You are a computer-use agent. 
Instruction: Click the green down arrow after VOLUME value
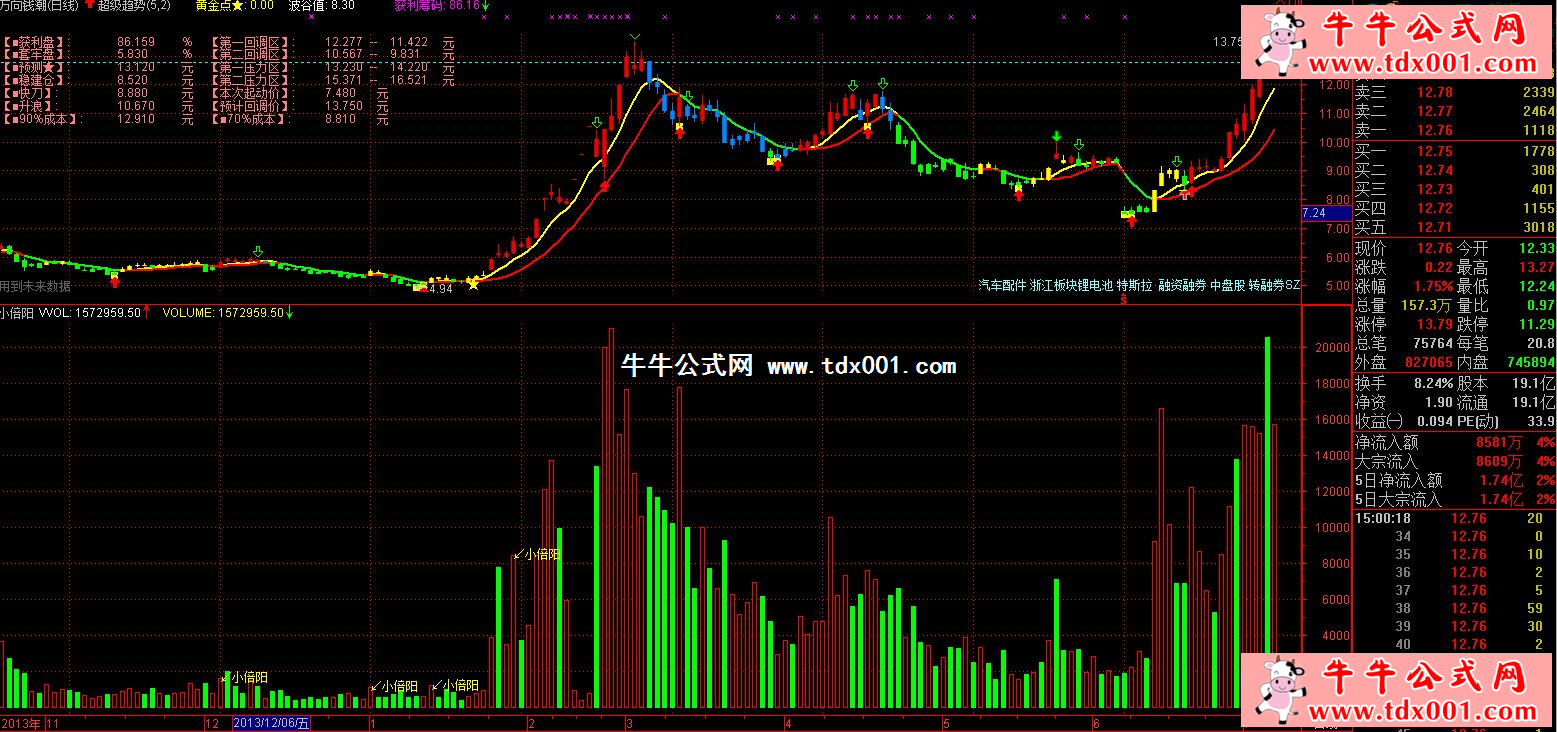[x=290, y=313]
